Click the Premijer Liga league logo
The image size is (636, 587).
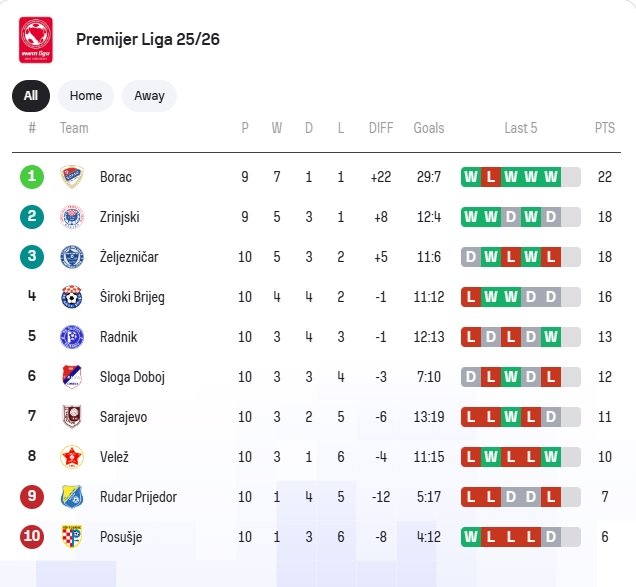point(36,40)
